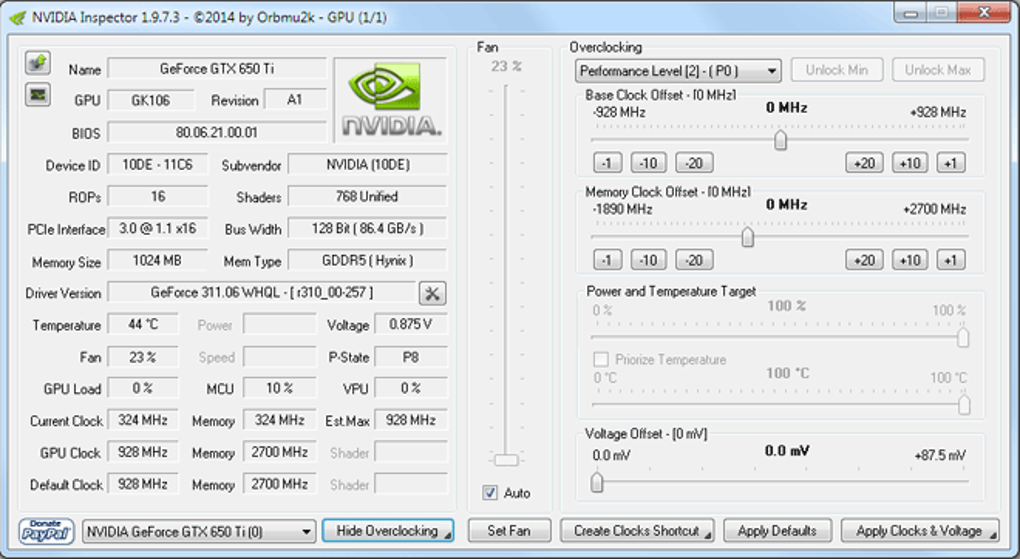Click the upload screenshot icon beside Name
This screenshot has height=559, width=1020.
click(38, 62)
